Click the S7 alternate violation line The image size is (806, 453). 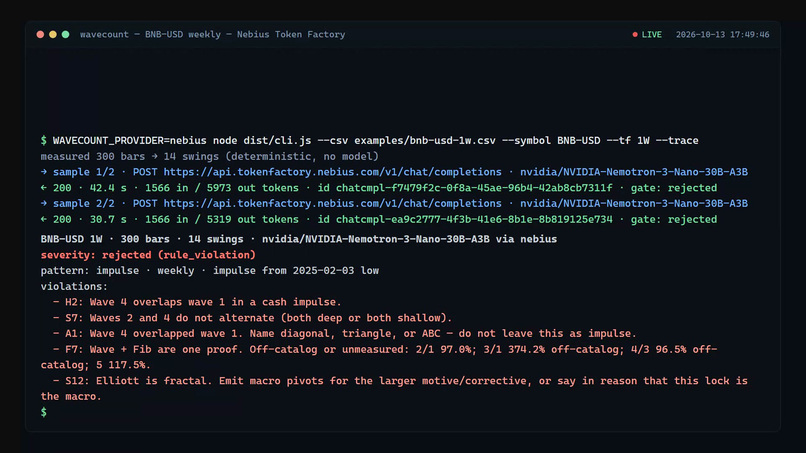click(x=252, y=318)
